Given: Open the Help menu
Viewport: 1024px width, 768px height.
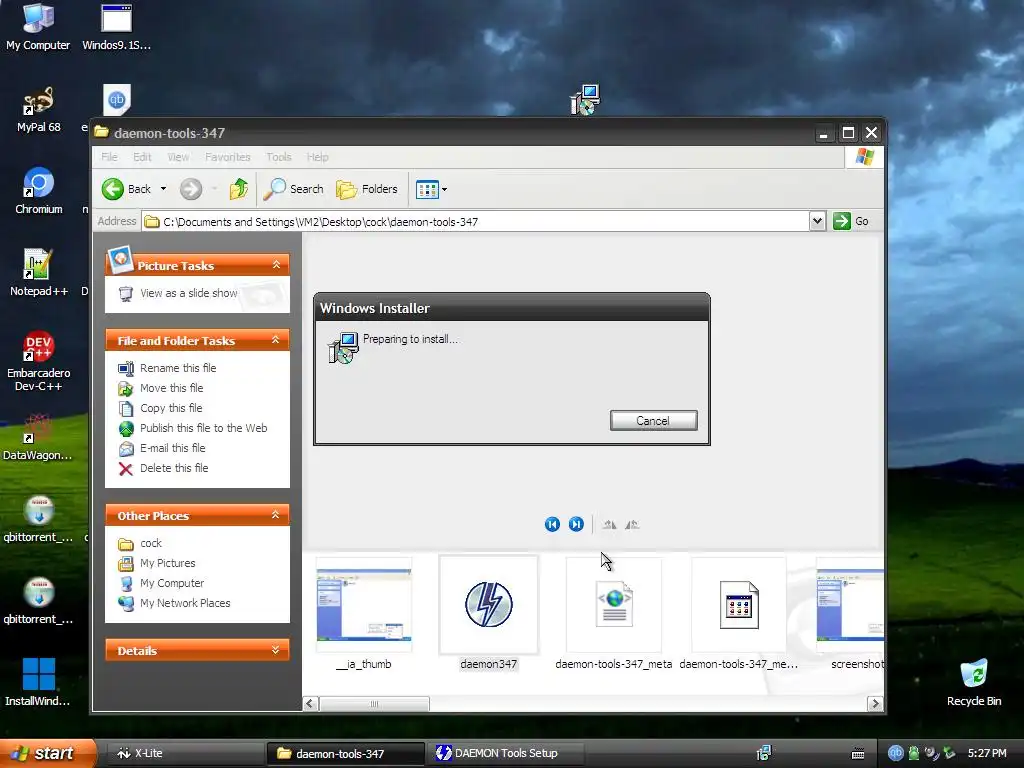Looking at the screenshot, I should pyautogui.click(x=317, y=157).
